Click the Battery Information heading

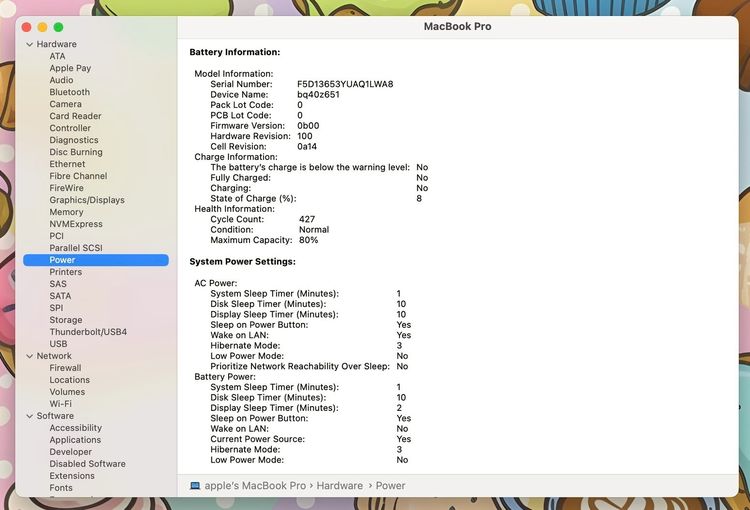(235, 52)
